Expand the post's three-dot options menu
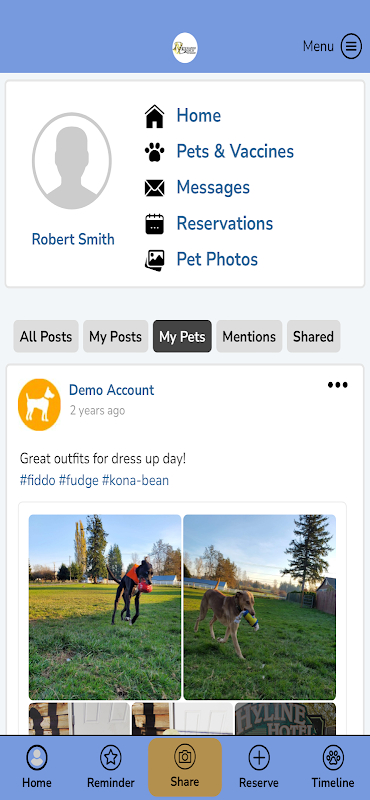 (x=338, y=385)
